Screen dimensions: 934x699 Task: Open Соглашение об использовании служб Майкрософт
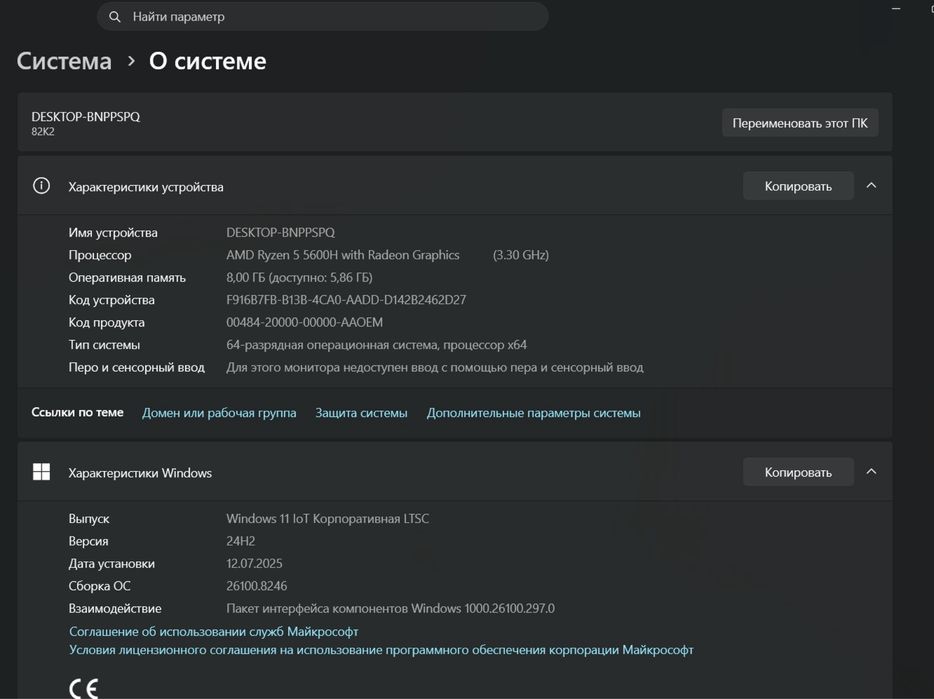click(214, 631)
